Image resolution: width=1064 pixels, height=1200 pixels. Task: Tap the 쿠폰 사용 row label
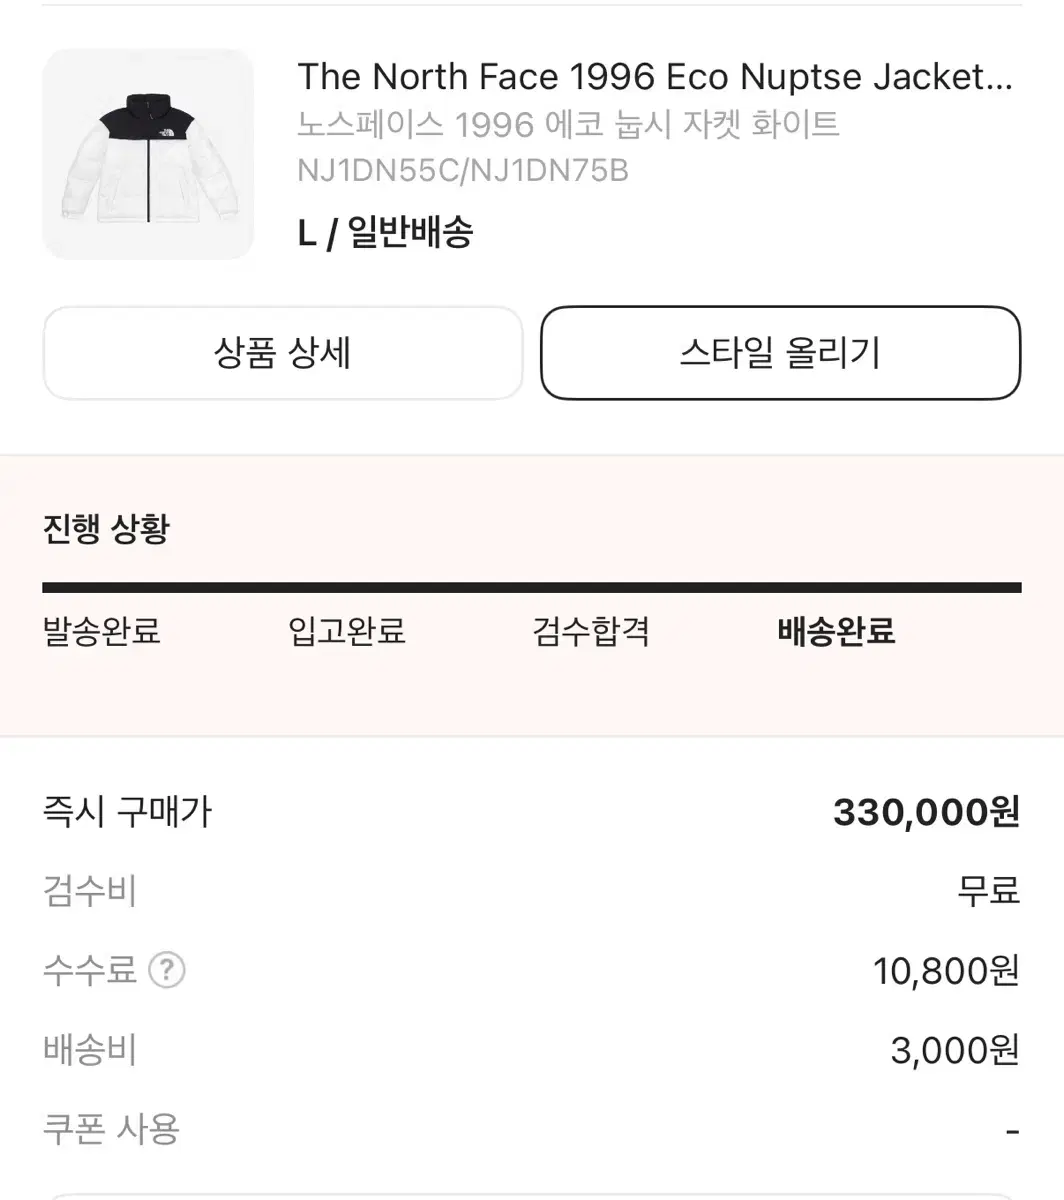pos(111,1130)
